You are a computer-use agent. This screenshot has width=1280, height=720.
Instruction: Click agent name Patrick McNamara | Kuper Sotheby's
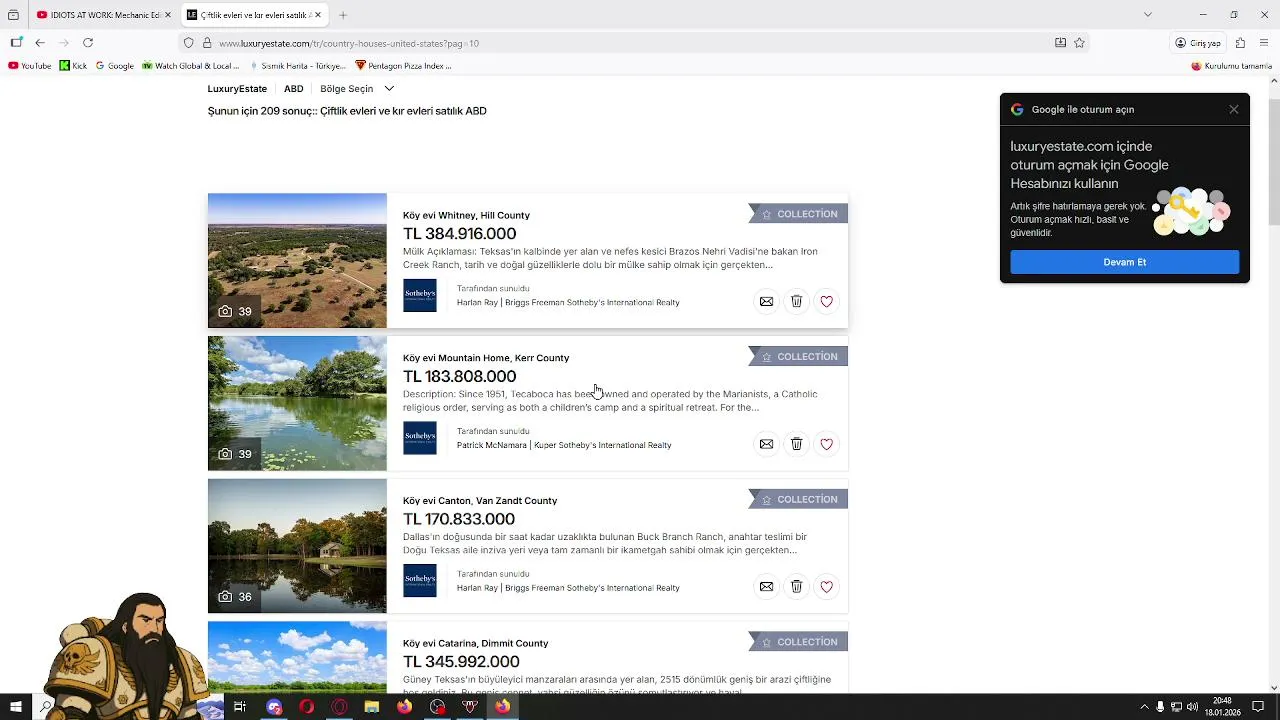coord(564,445)
